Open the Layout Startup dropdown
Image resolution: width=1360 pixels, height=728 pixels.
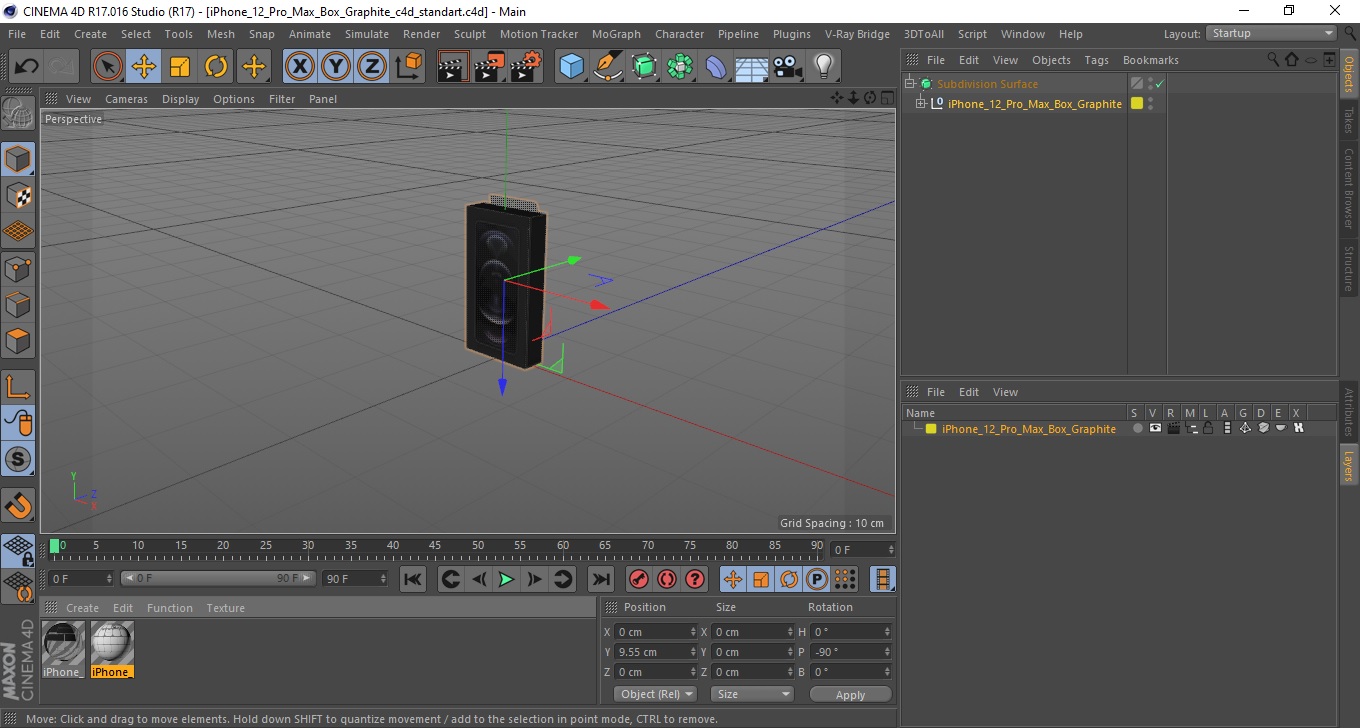(1271, 33)
